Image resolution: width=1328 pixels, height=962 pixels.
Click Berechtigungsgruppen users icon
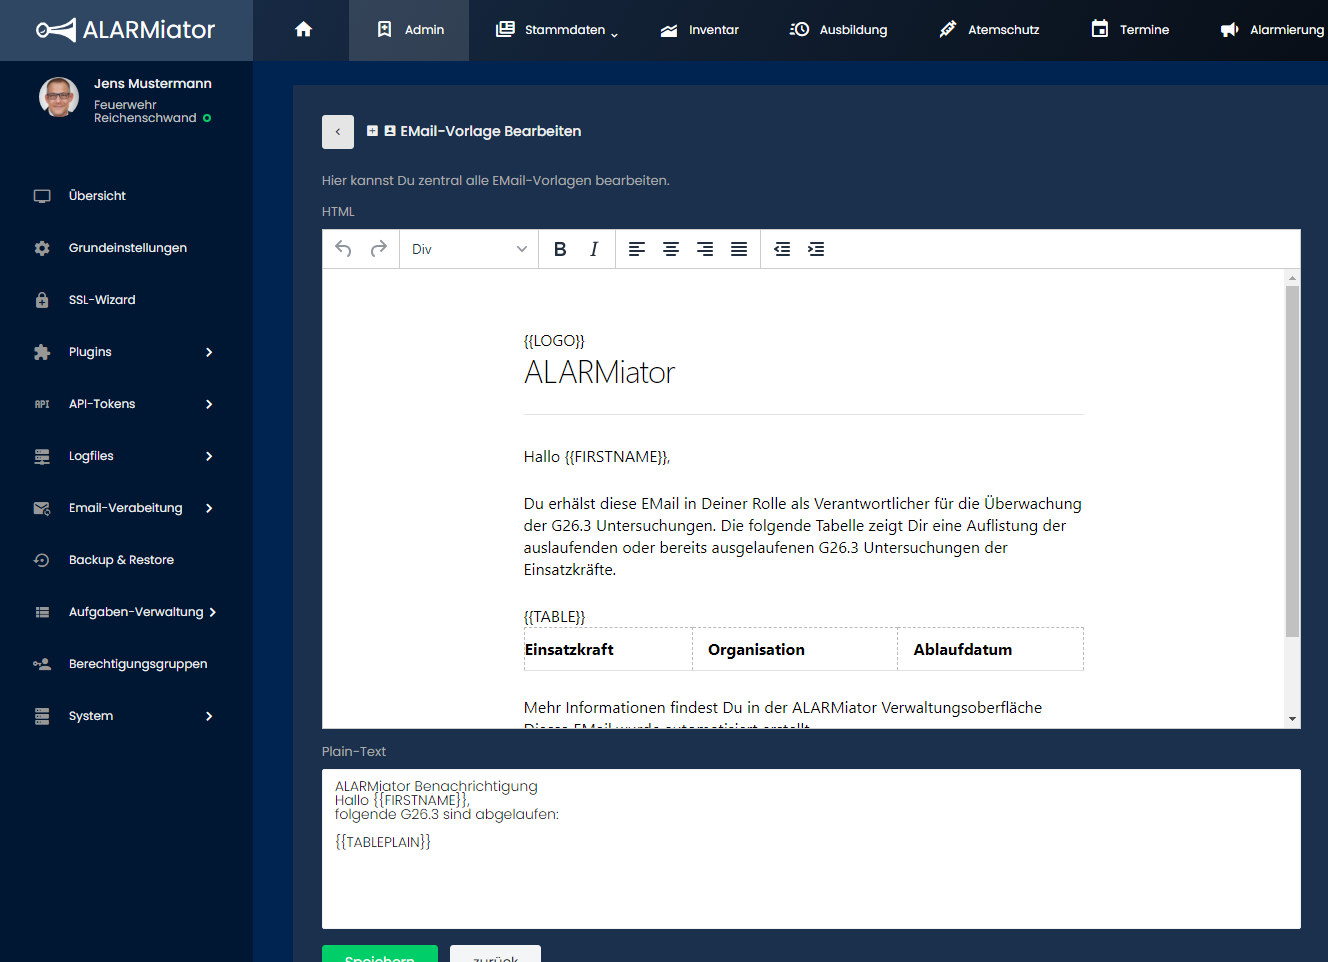(x=42, y=664)
